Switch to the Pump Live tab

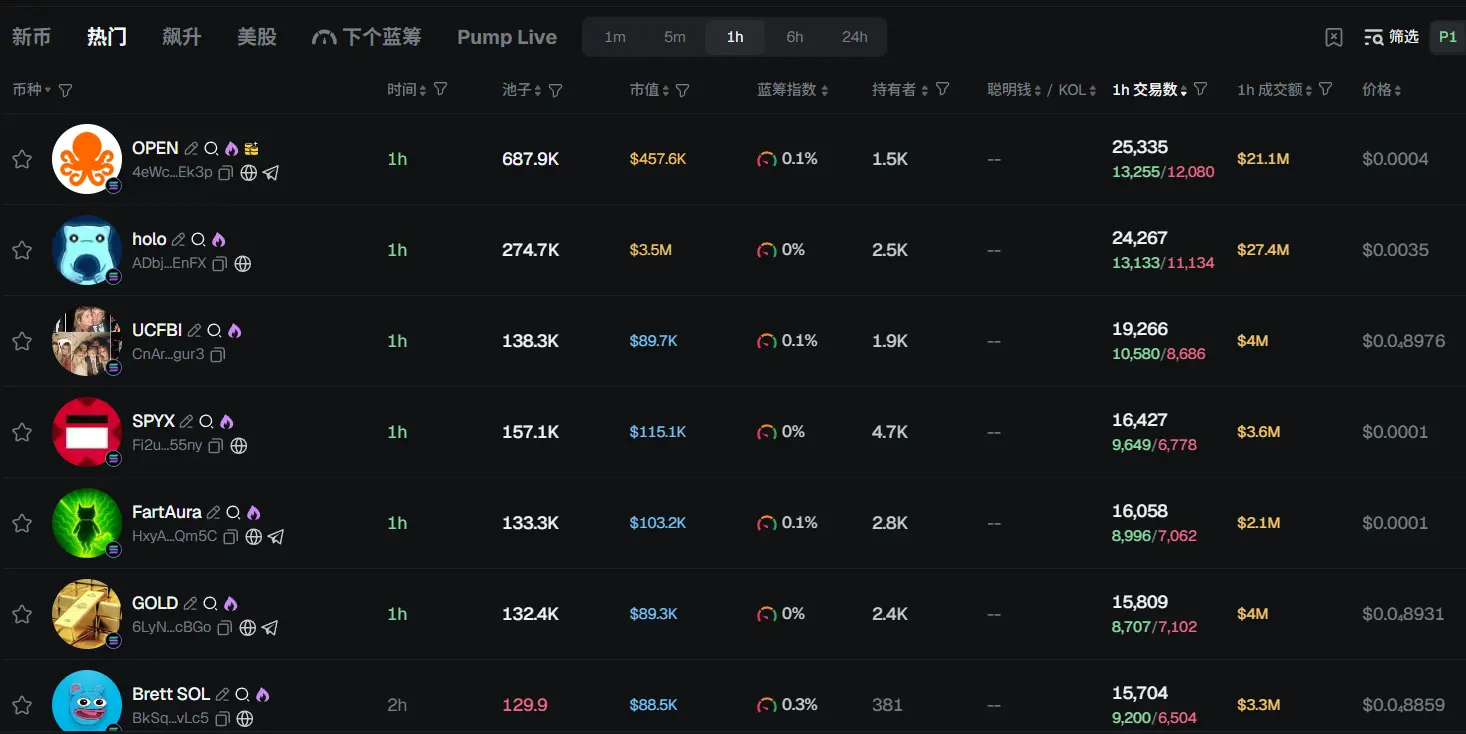506,37
